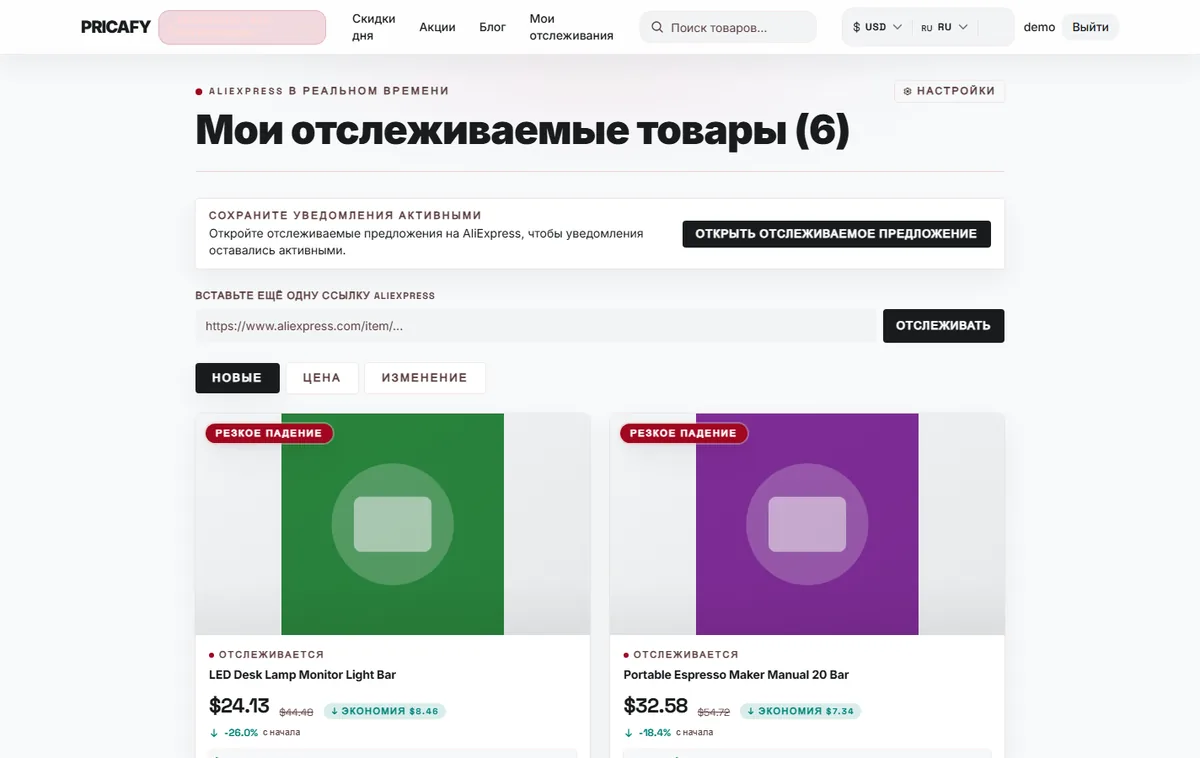Viewport: 1200px width, 758px height.
Task: Open the Акции menu item
Action: point(437,27)
